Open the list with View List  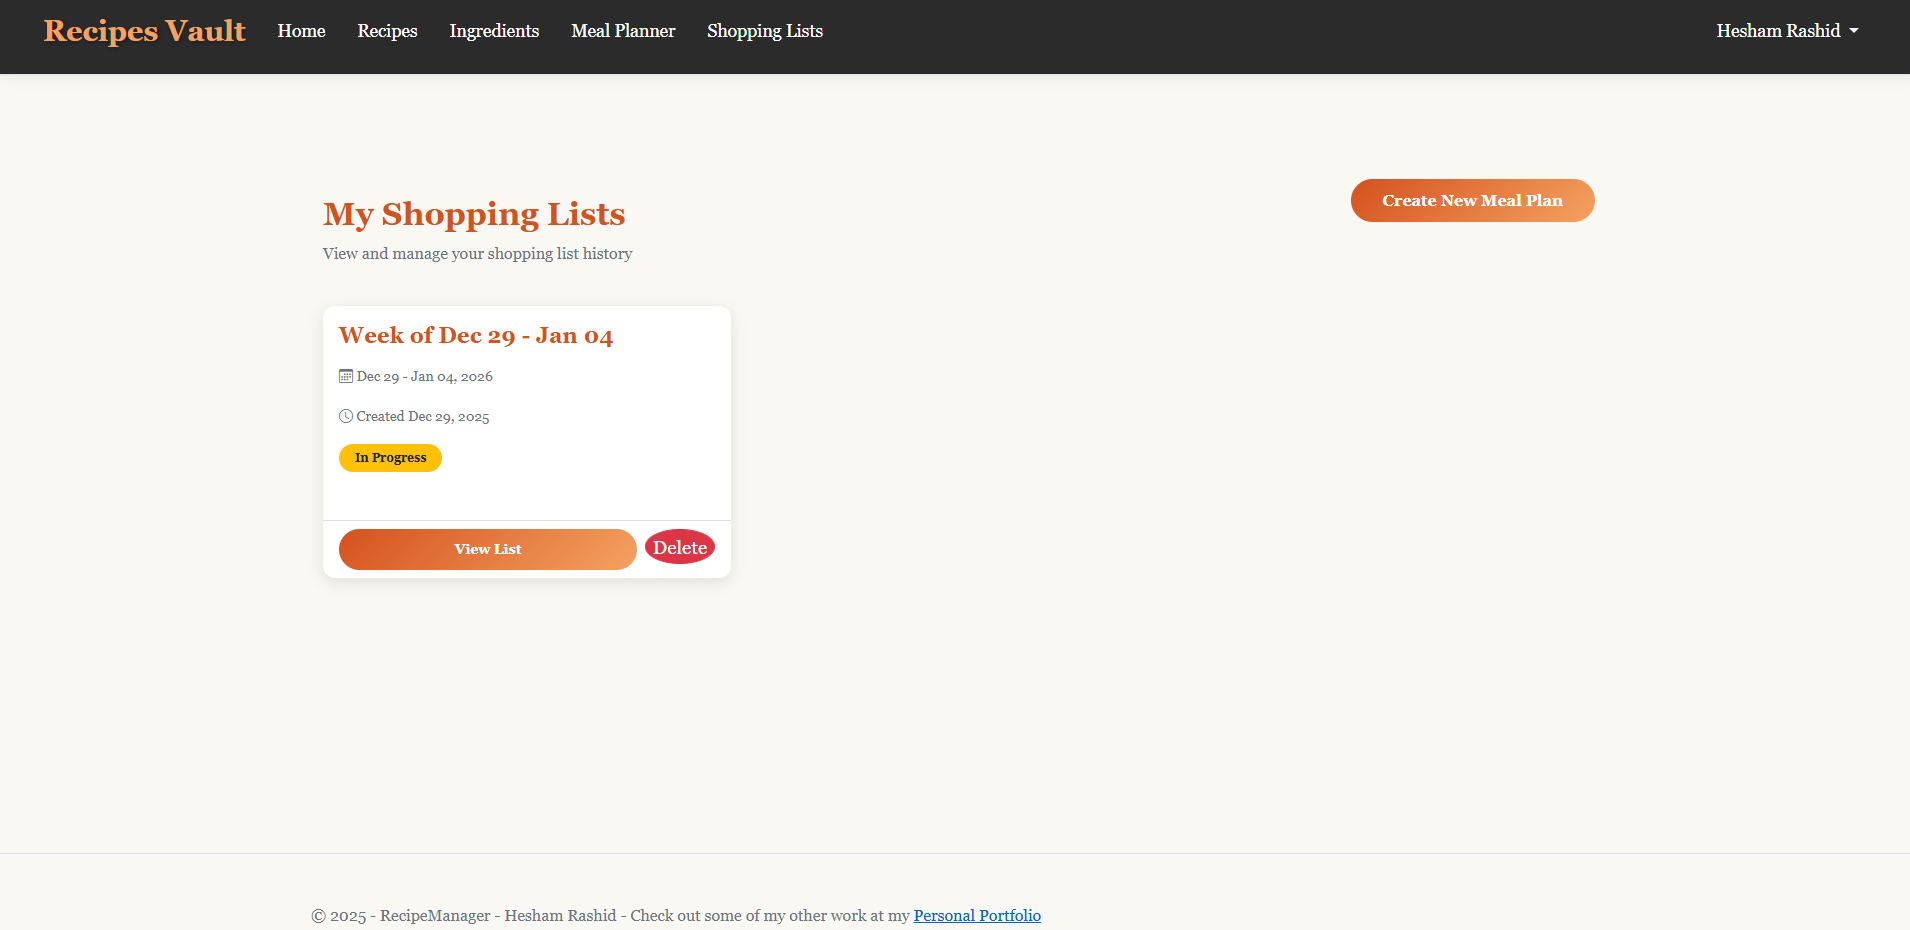tap(487, 549)
